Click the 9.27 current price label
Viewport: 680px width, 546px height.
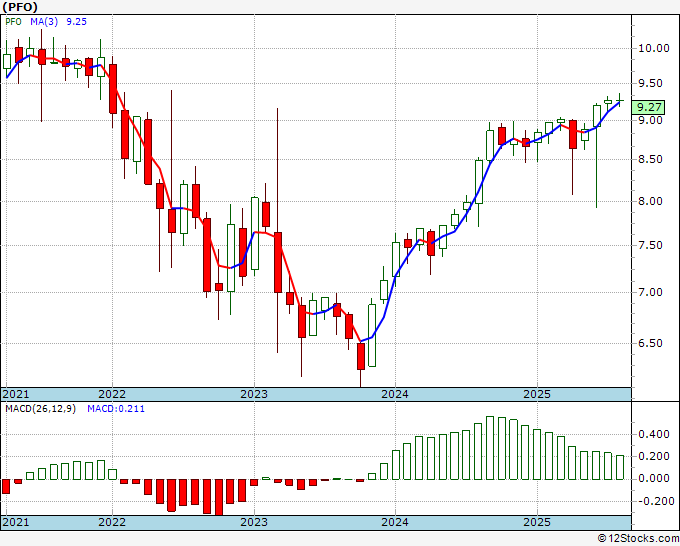648,107
